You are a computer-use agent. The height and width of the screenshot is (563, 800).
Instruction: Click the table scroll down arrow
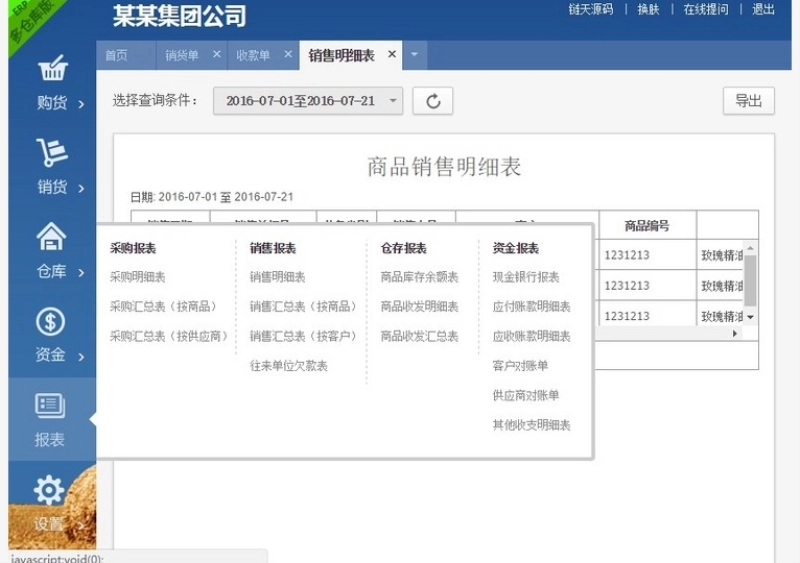750,317
